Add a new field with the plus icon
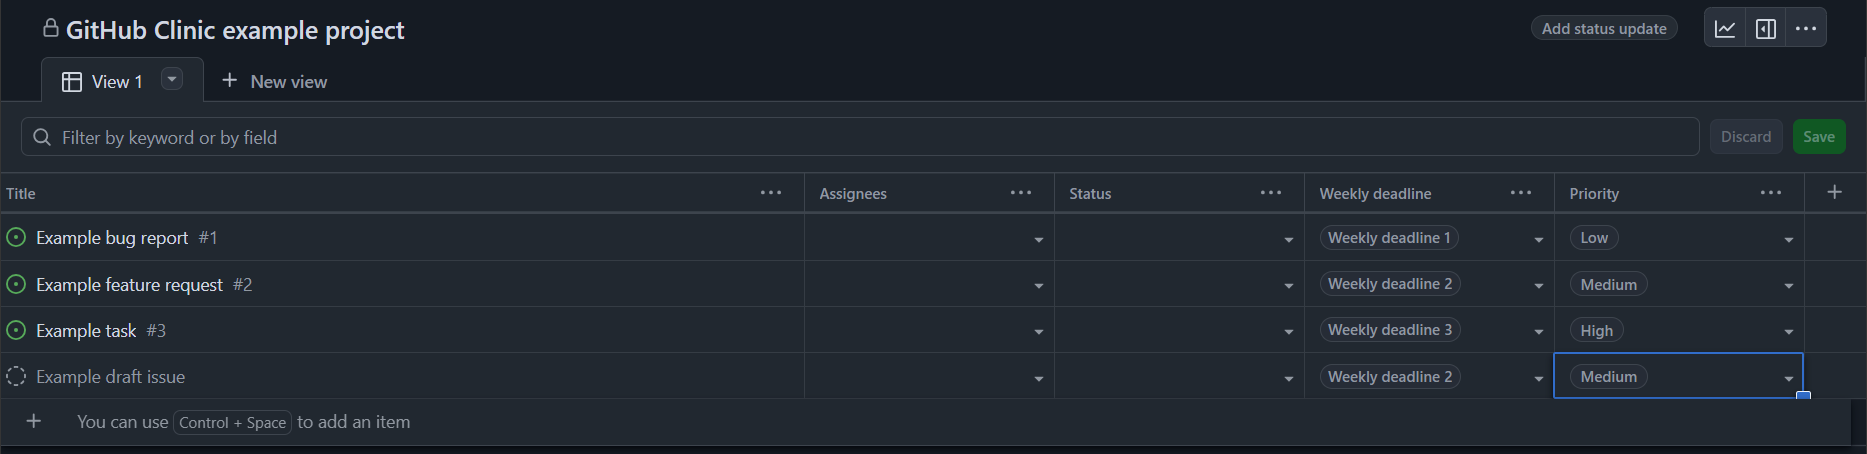The image size is (1867, 454). pyautogui.click(x=1834, y=192)
